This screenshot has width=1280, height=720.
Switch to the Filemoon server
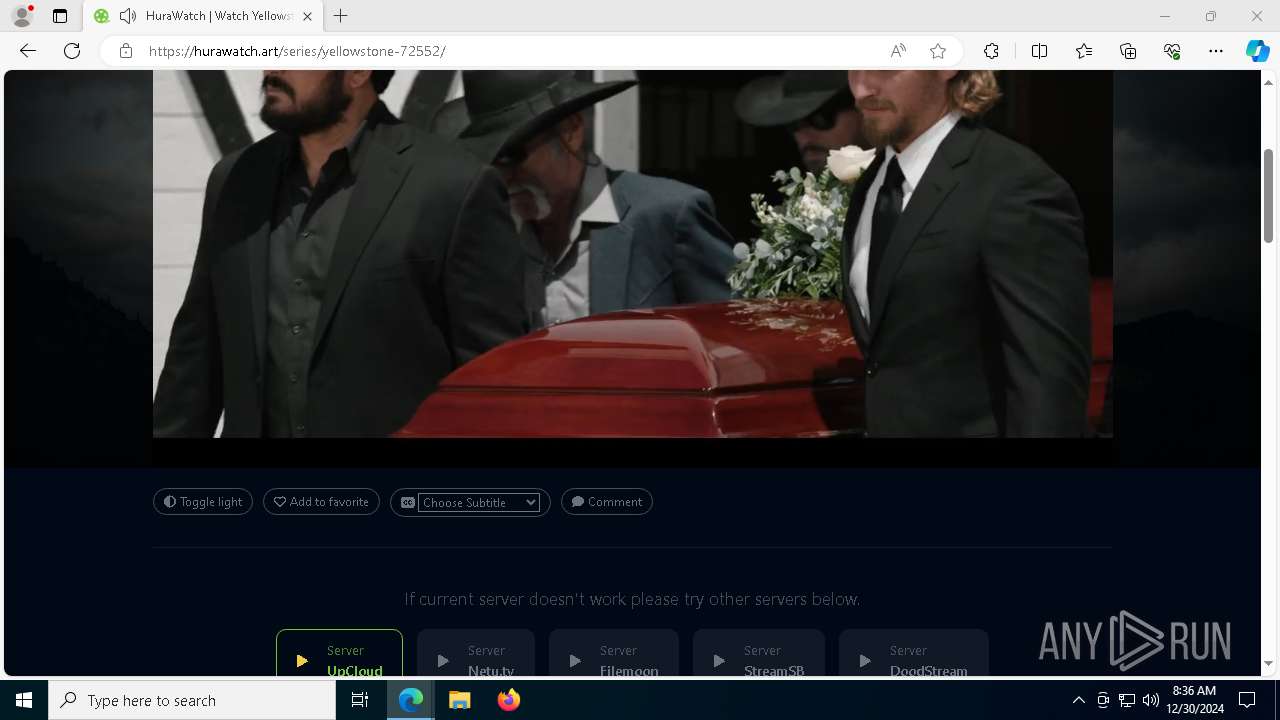pos(614,654)
